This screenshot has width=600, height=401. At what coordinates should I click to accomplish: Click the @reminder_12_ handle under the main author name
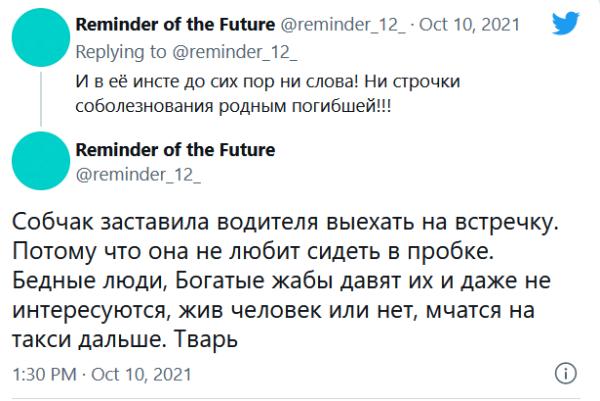[x=138, y=175]
